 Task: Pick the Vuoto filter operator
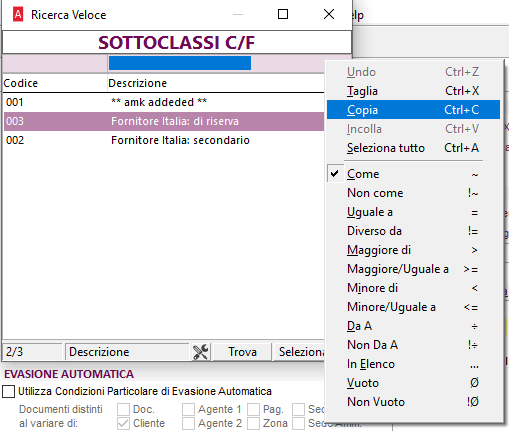pos(413,383)
